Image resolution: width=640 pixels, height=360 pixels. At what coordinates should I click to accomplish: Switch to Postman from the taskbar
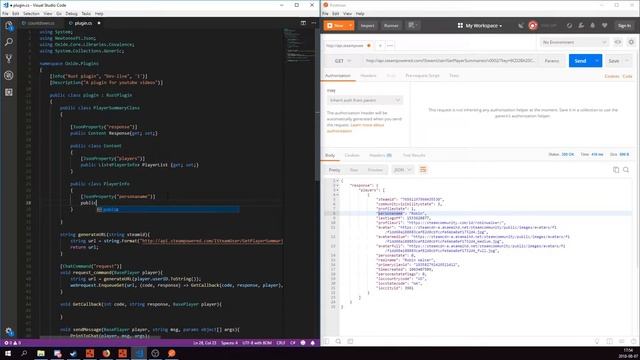pos(171,353)
